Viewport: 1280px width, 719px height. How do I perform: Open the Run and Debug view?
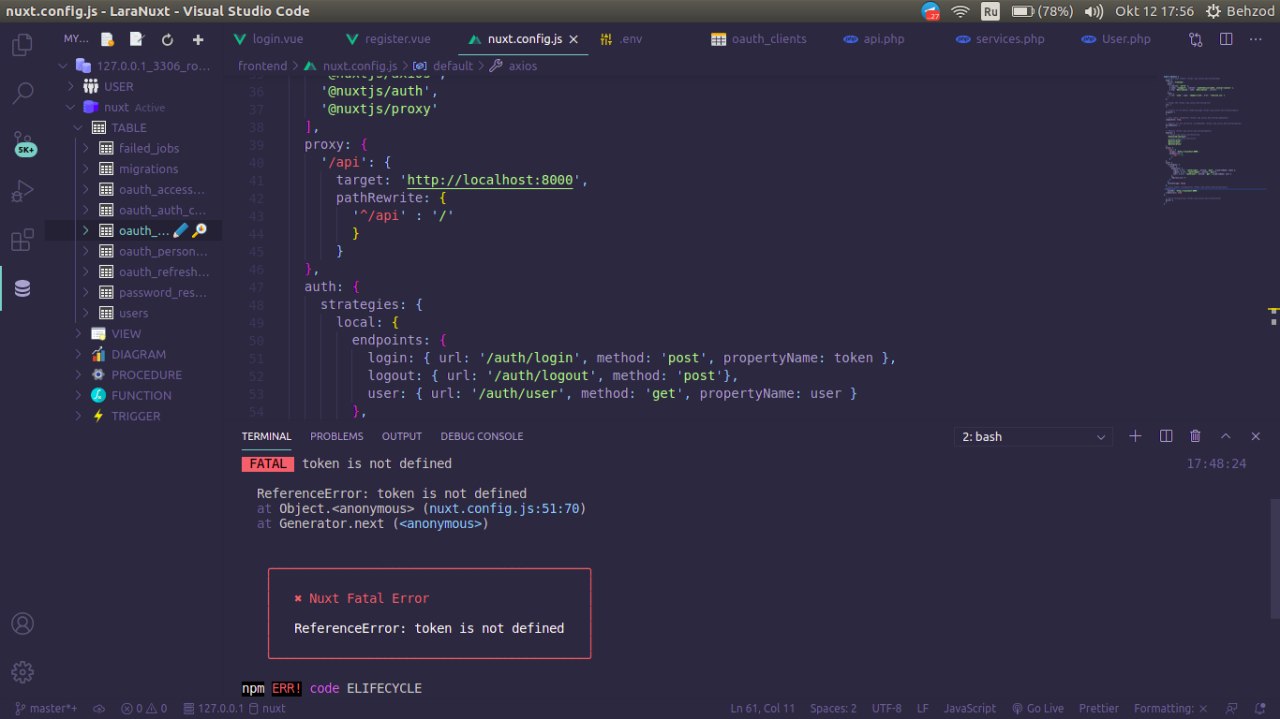[22, 191]
